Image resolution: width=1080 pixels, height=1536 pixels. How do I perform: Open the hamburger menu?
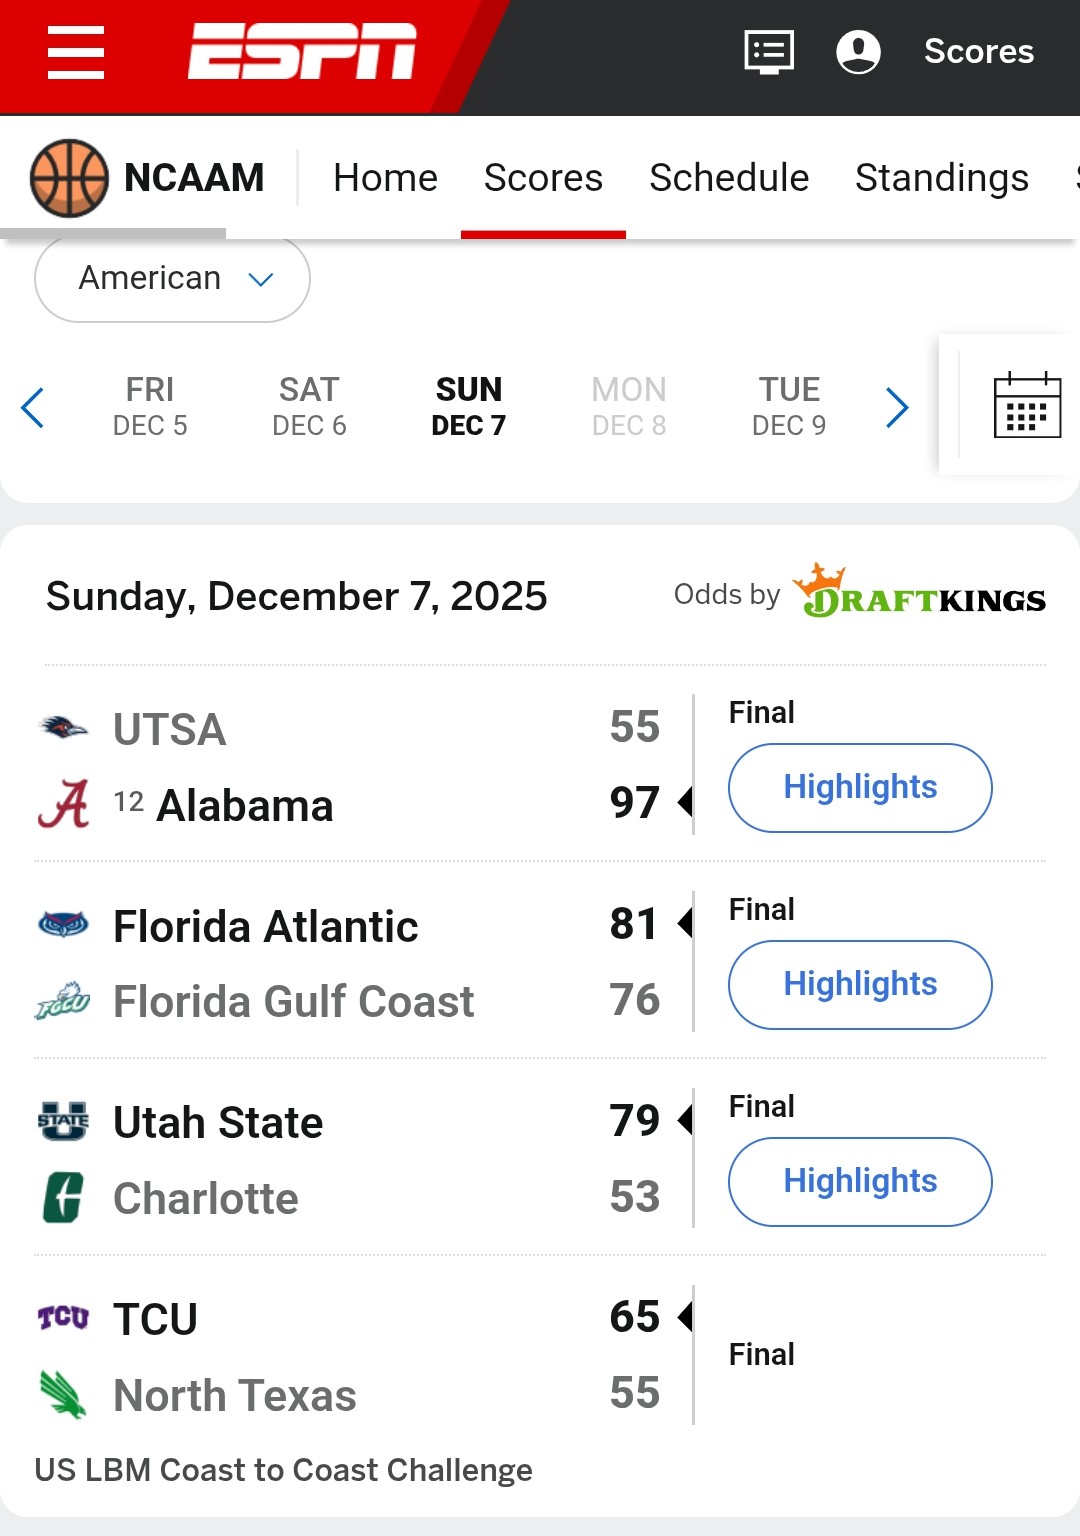(76, 52)
